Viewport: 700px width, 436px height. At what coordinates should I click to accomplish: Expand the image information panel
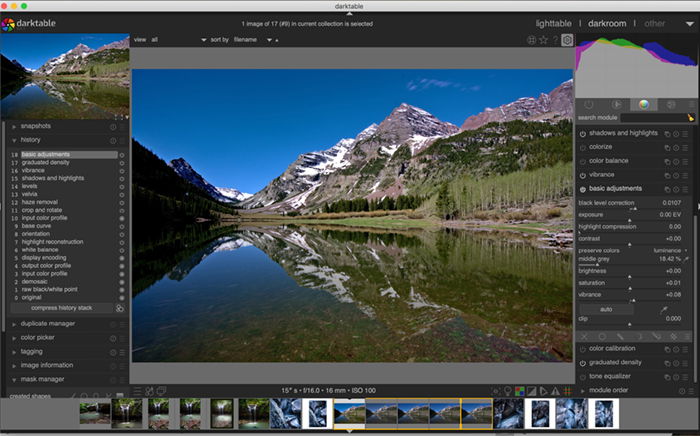46,365
